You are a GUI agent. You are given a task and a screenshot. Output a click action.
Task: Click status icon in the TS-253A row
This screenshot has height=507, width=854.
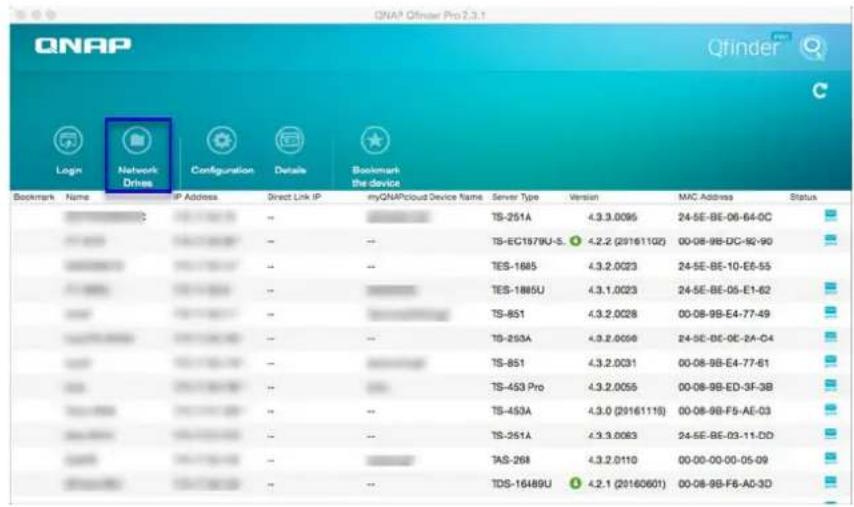[x=830, y=337]
